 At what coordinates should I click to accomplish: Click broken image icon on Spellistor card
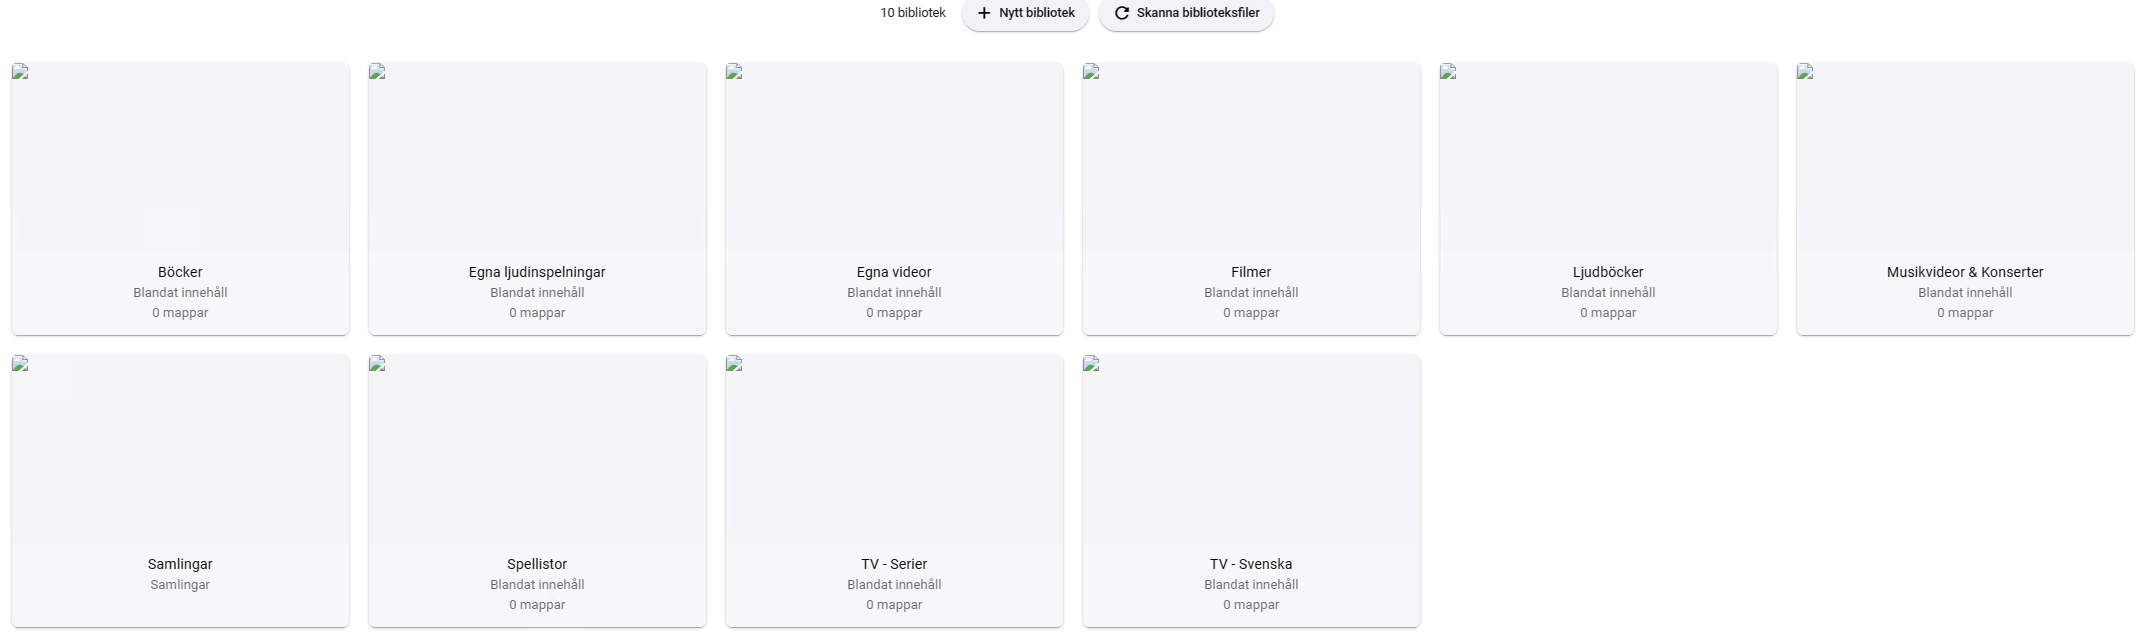click(377, 364)
